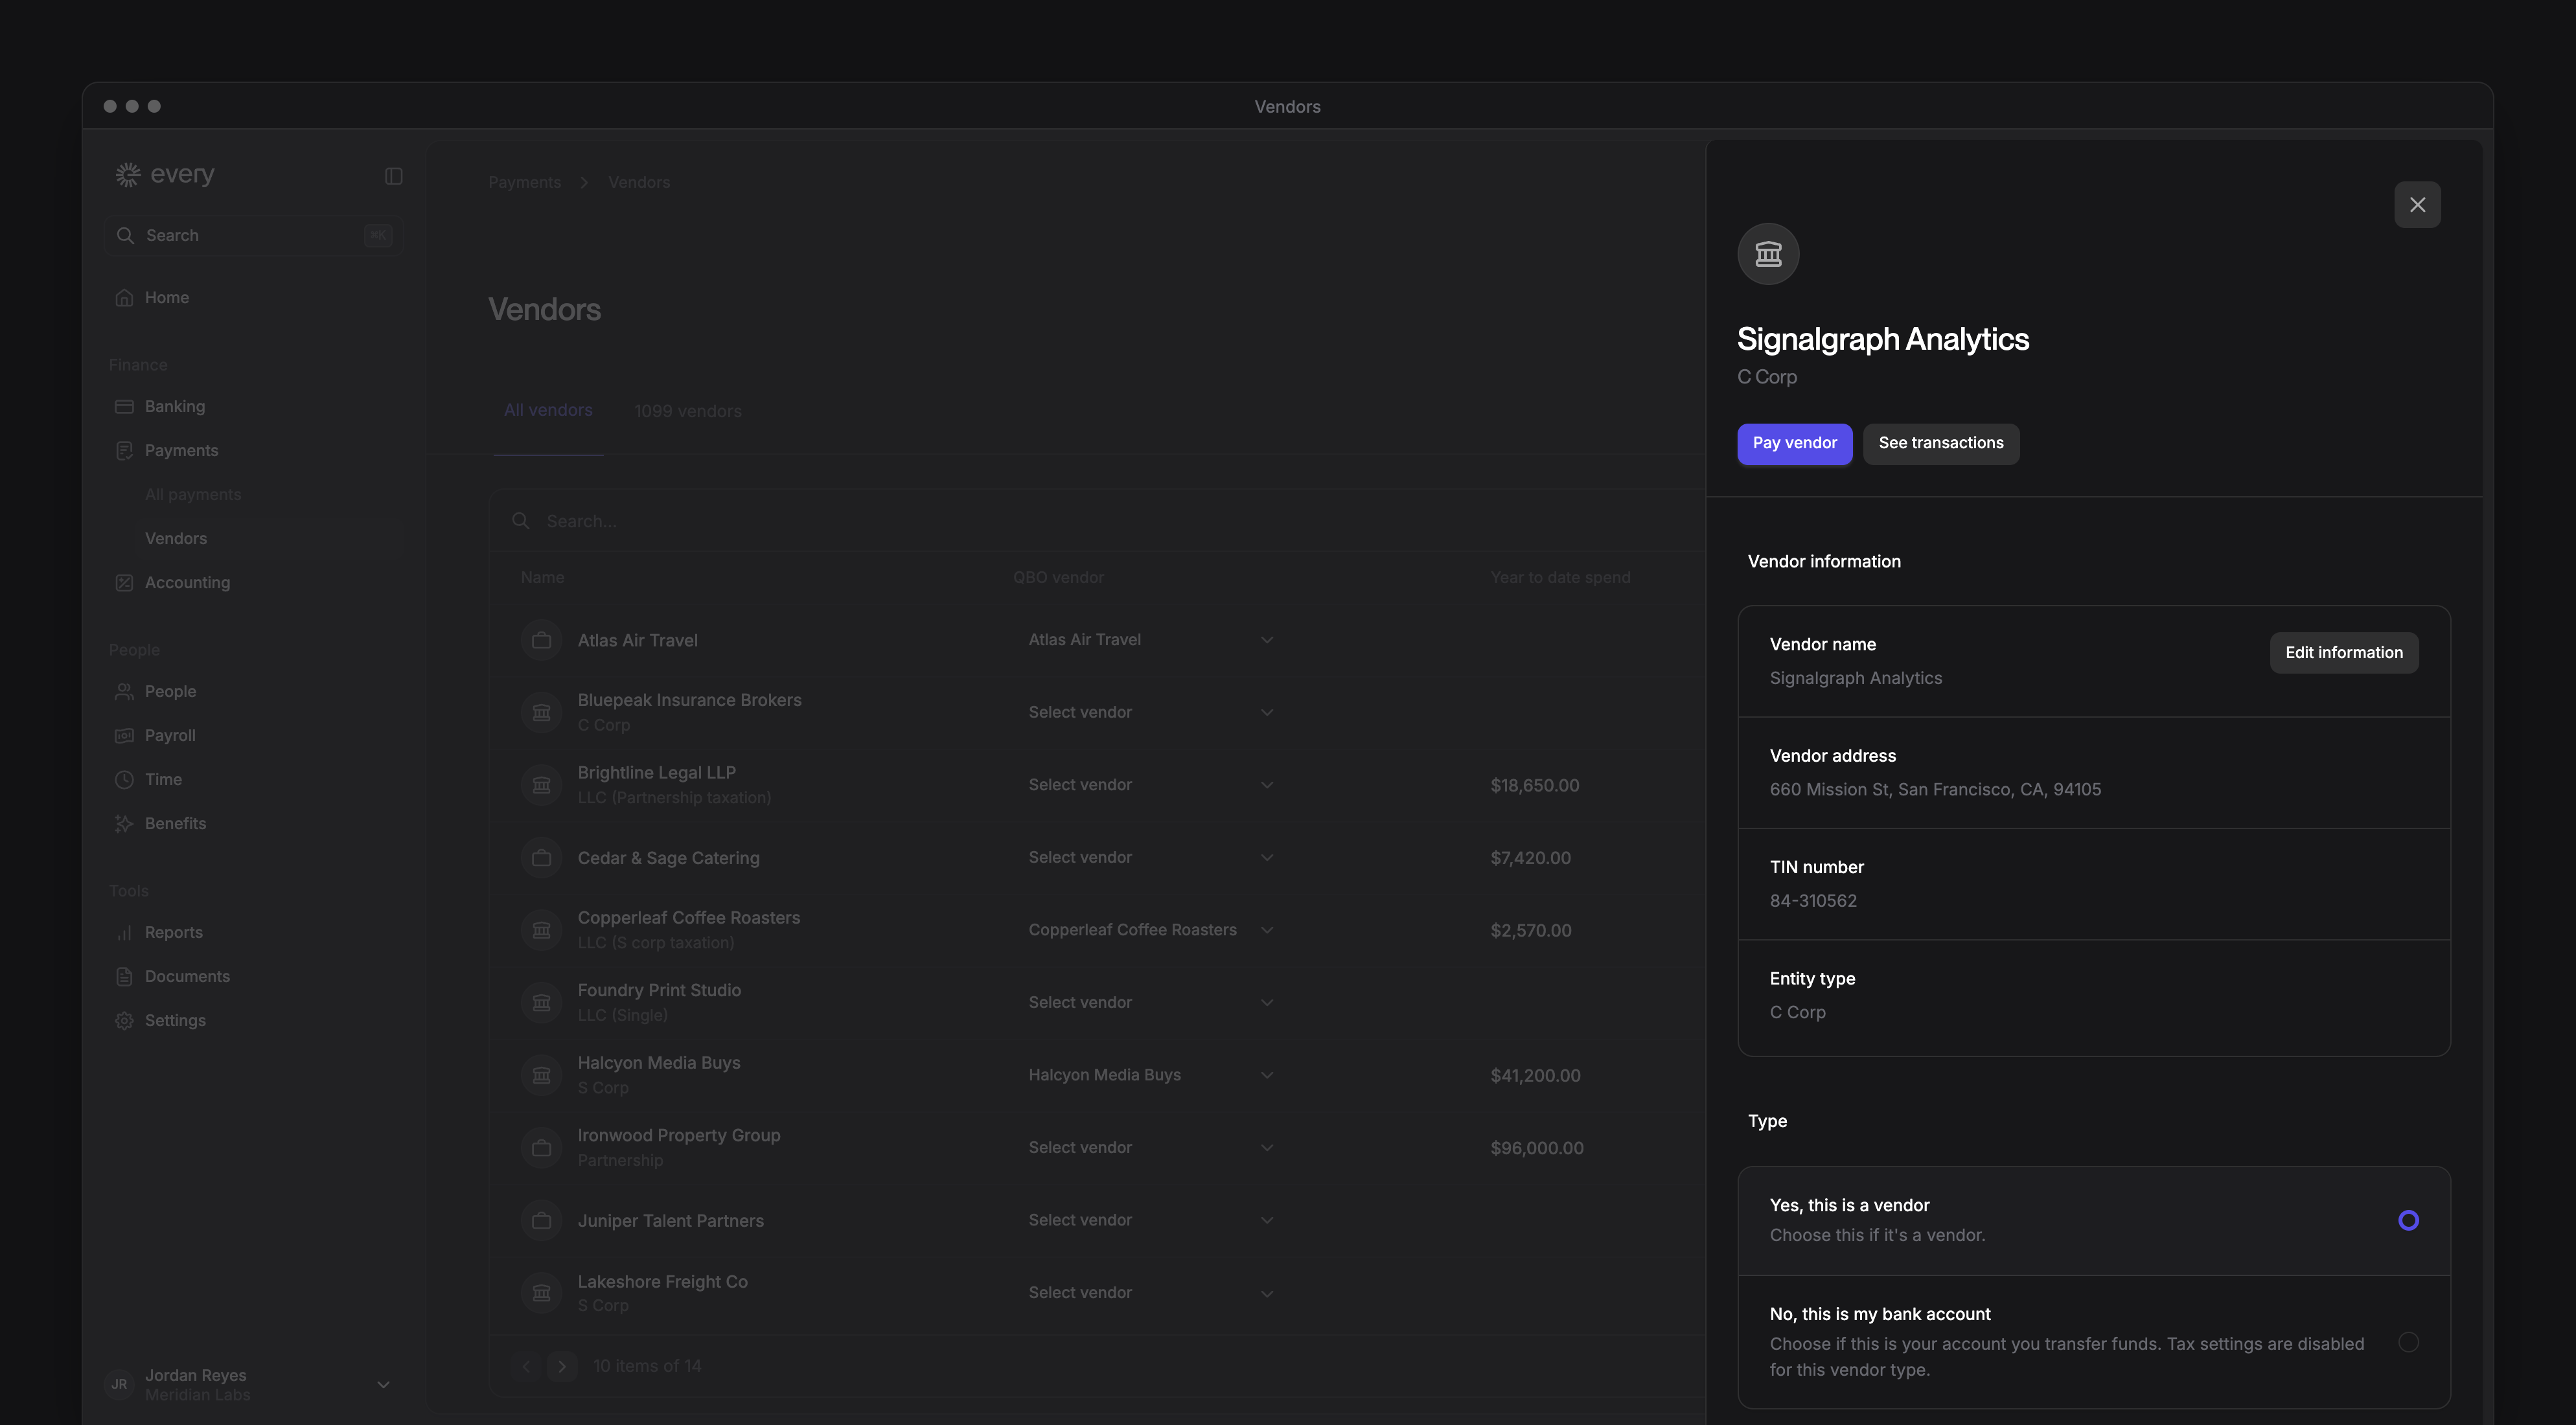
Task: Click the sidebar search magnifier icon
Action: 125,235
